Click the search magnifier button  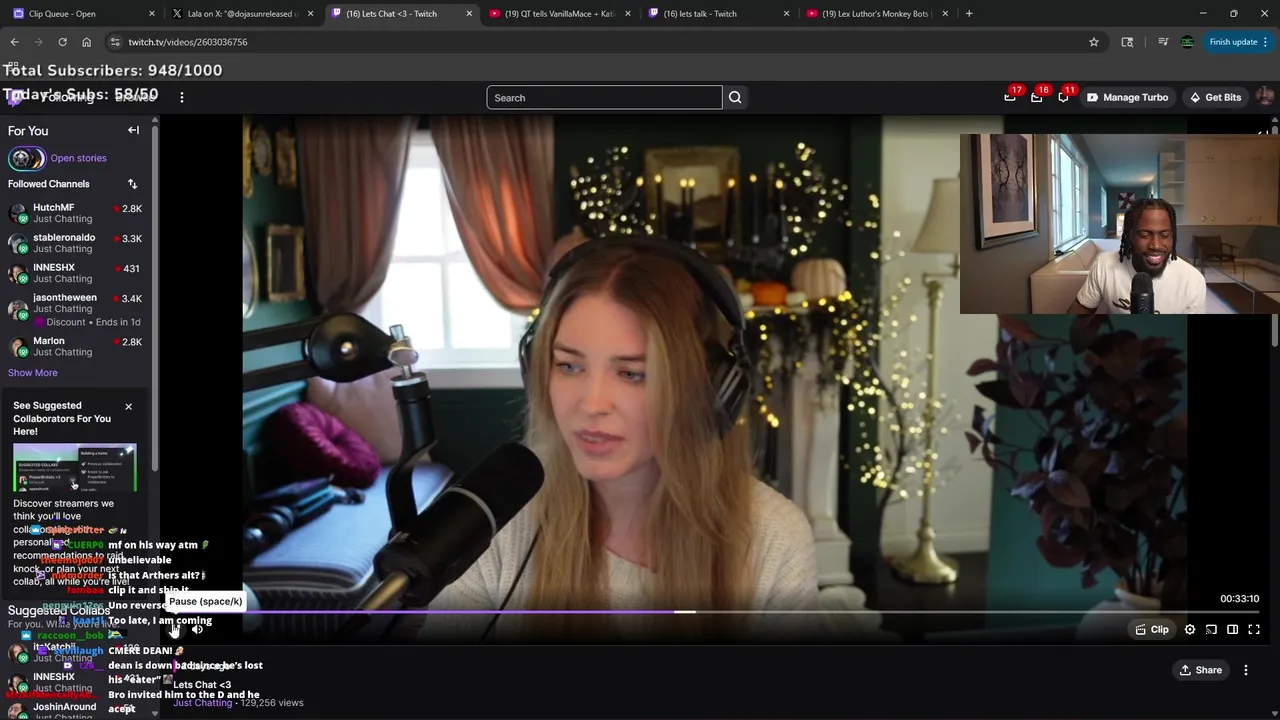pyautogui.click(x=735, y=97)
